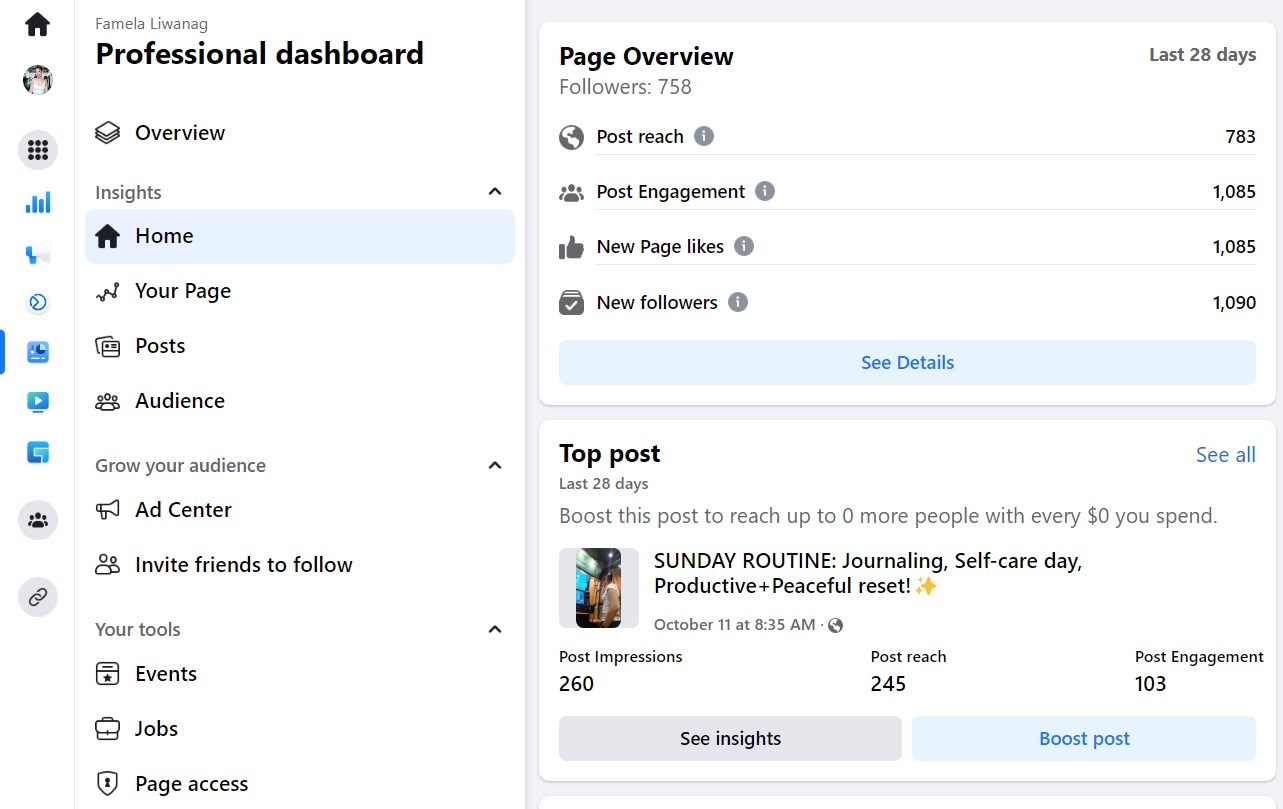
Task: Open the Sunday Routine post thumbnail
Action: pyautogui.click(x=598, y=588)
